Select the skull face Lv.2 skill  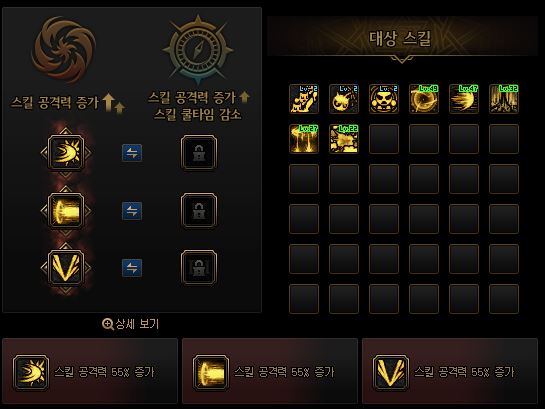(x=384, y=99)
